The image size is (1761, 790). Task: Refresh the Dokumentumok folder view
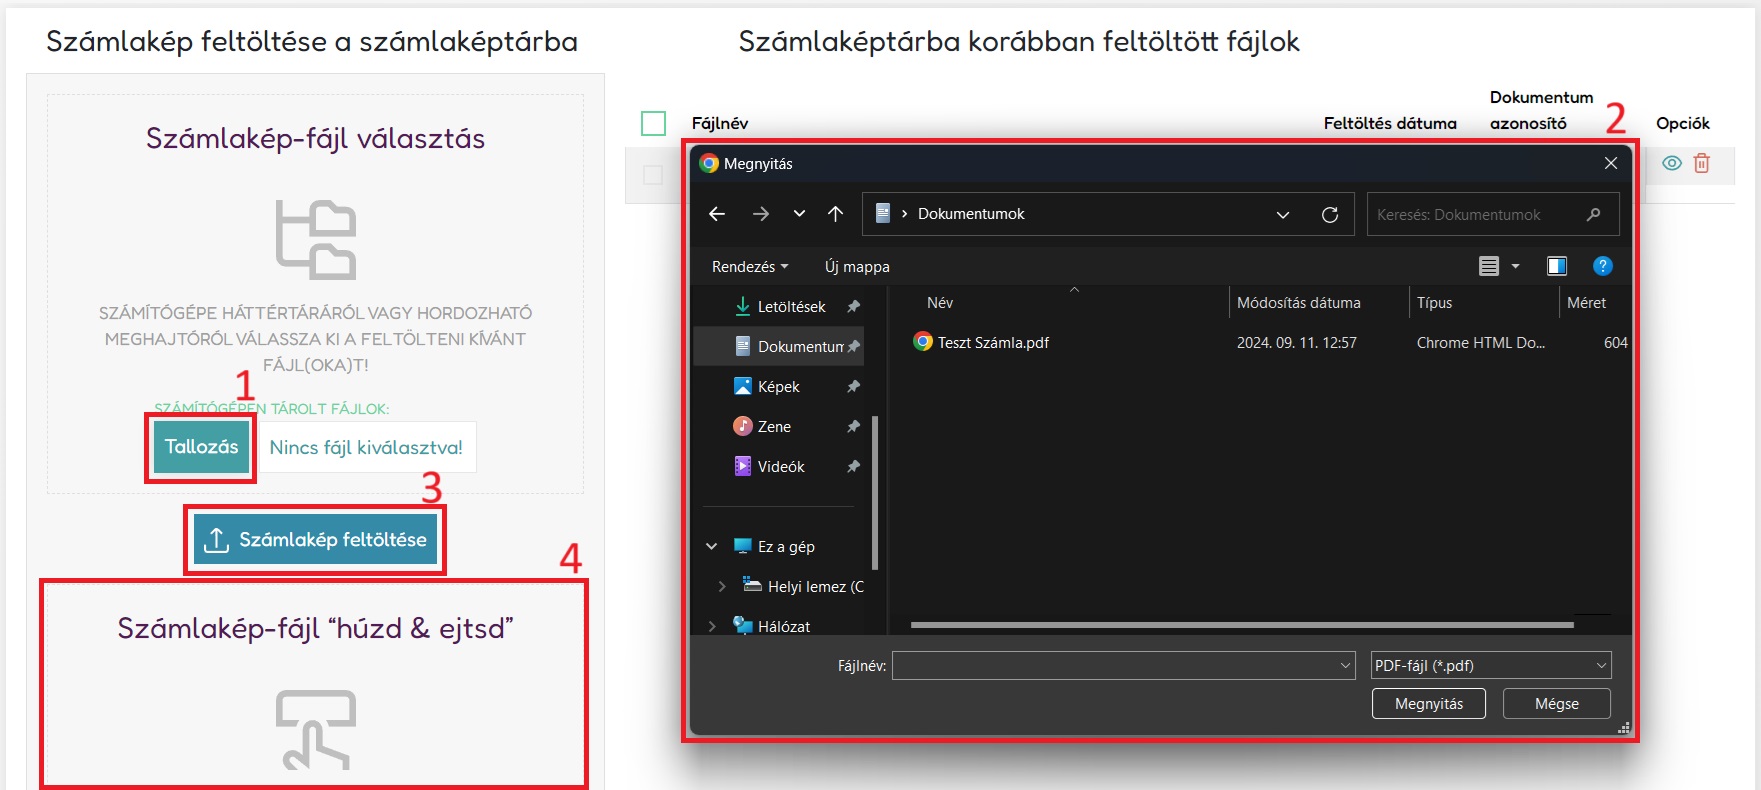[1330, 215]
